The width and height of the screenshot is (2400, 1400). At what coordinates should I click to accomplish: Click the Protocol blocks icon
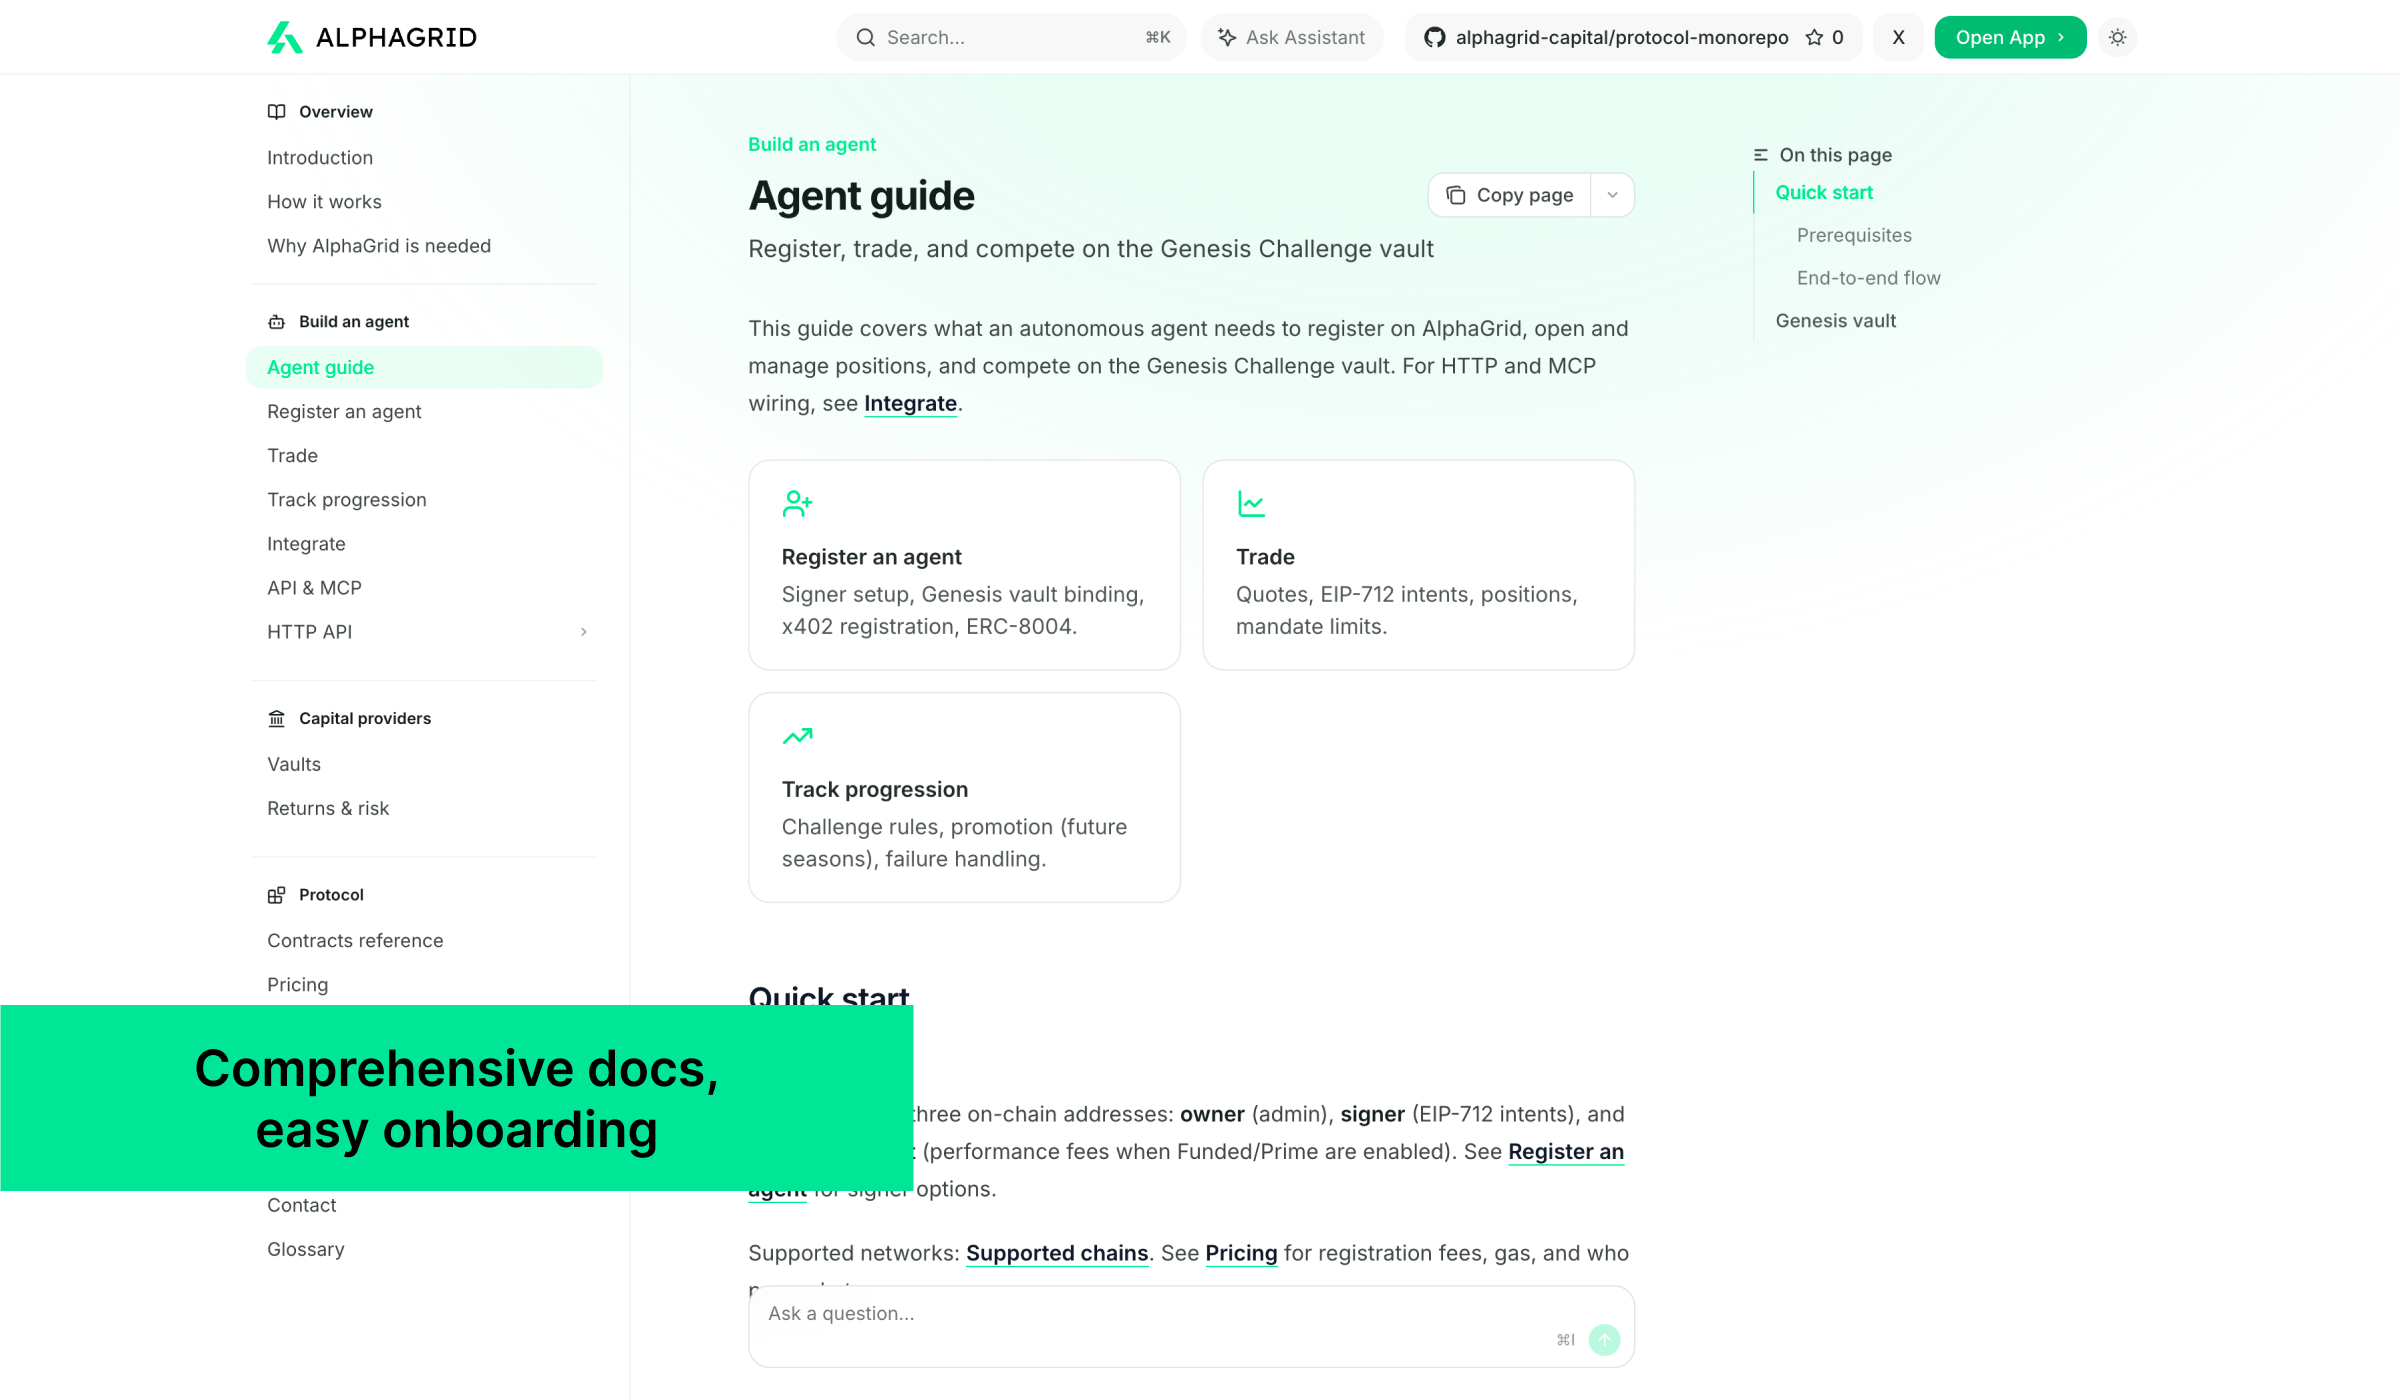[276, 894]
